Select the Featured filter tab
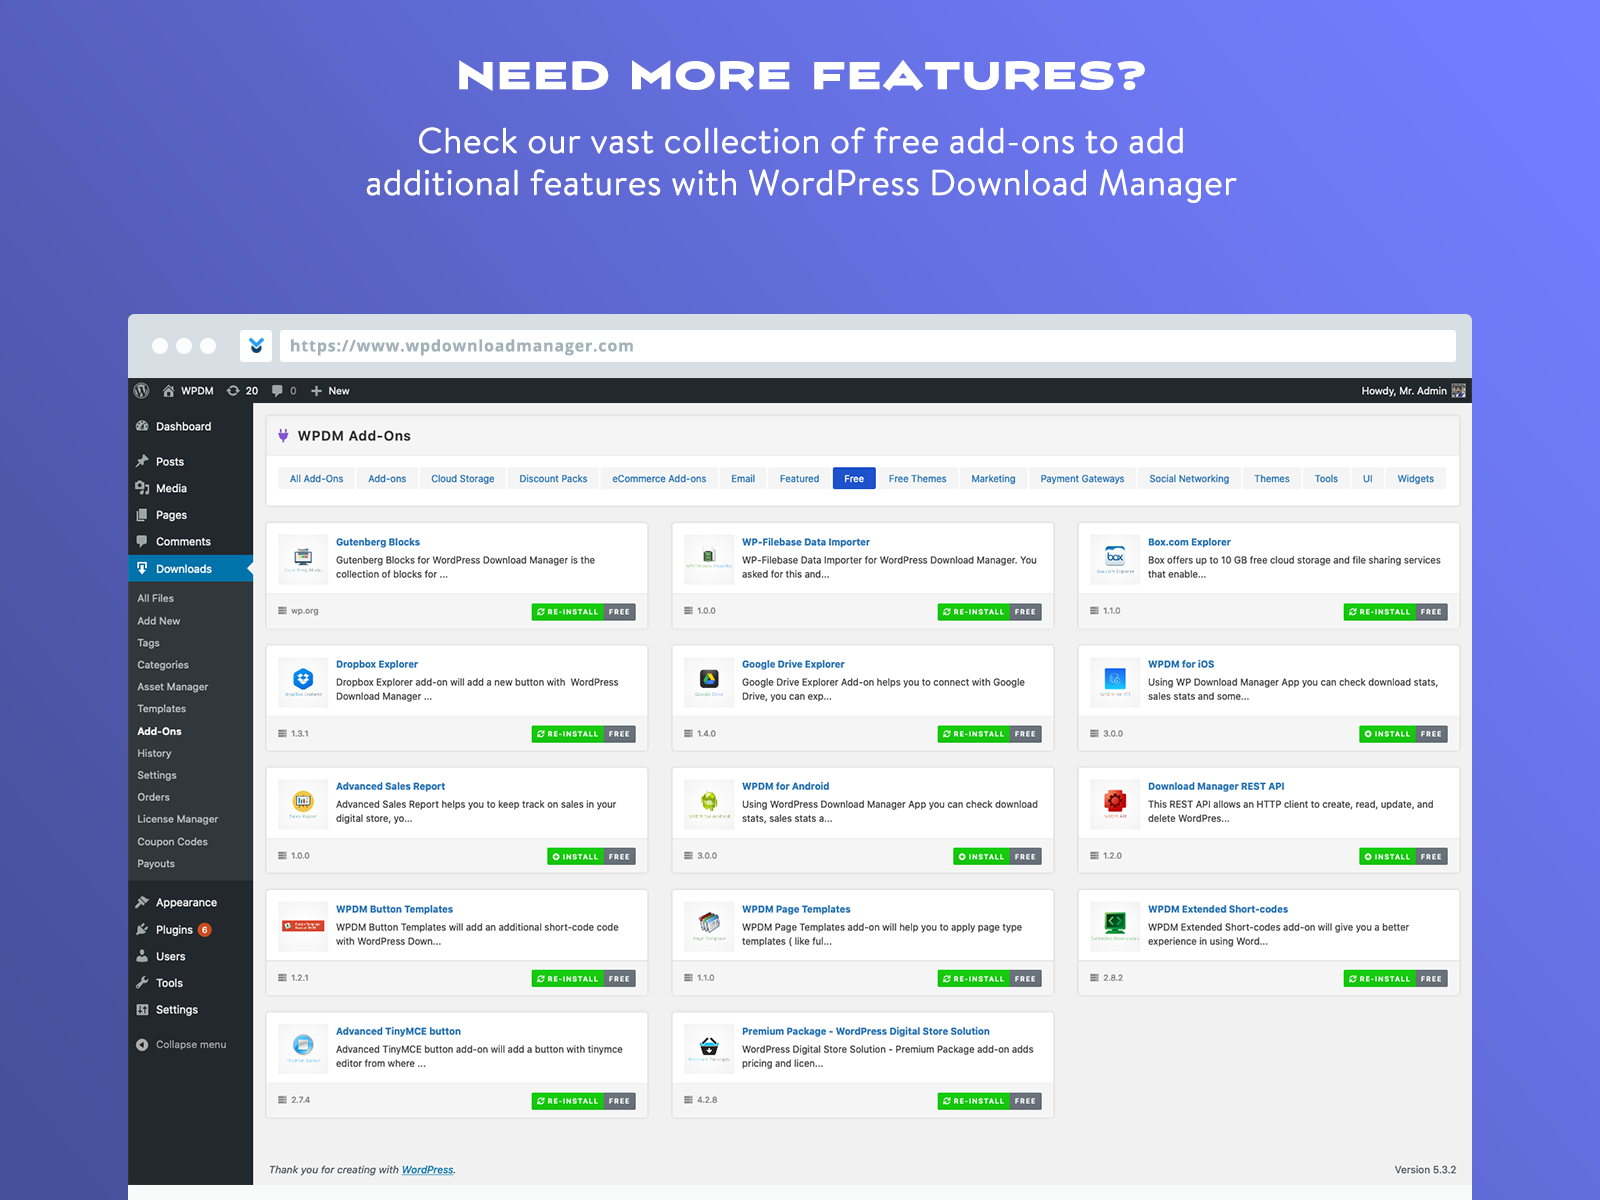 click(x=799, y=479)
